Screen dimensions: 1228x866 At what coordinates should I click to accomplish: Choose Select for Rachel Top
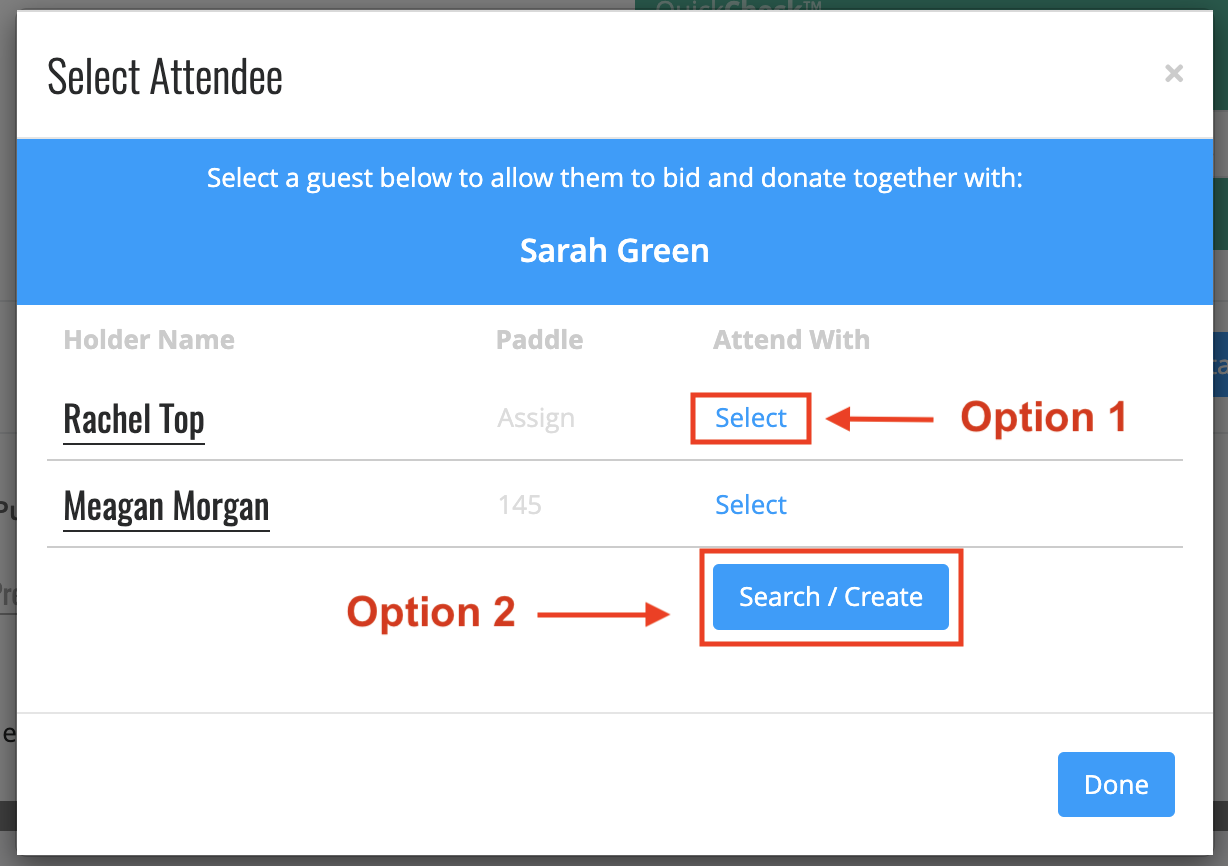pos(751,418)
